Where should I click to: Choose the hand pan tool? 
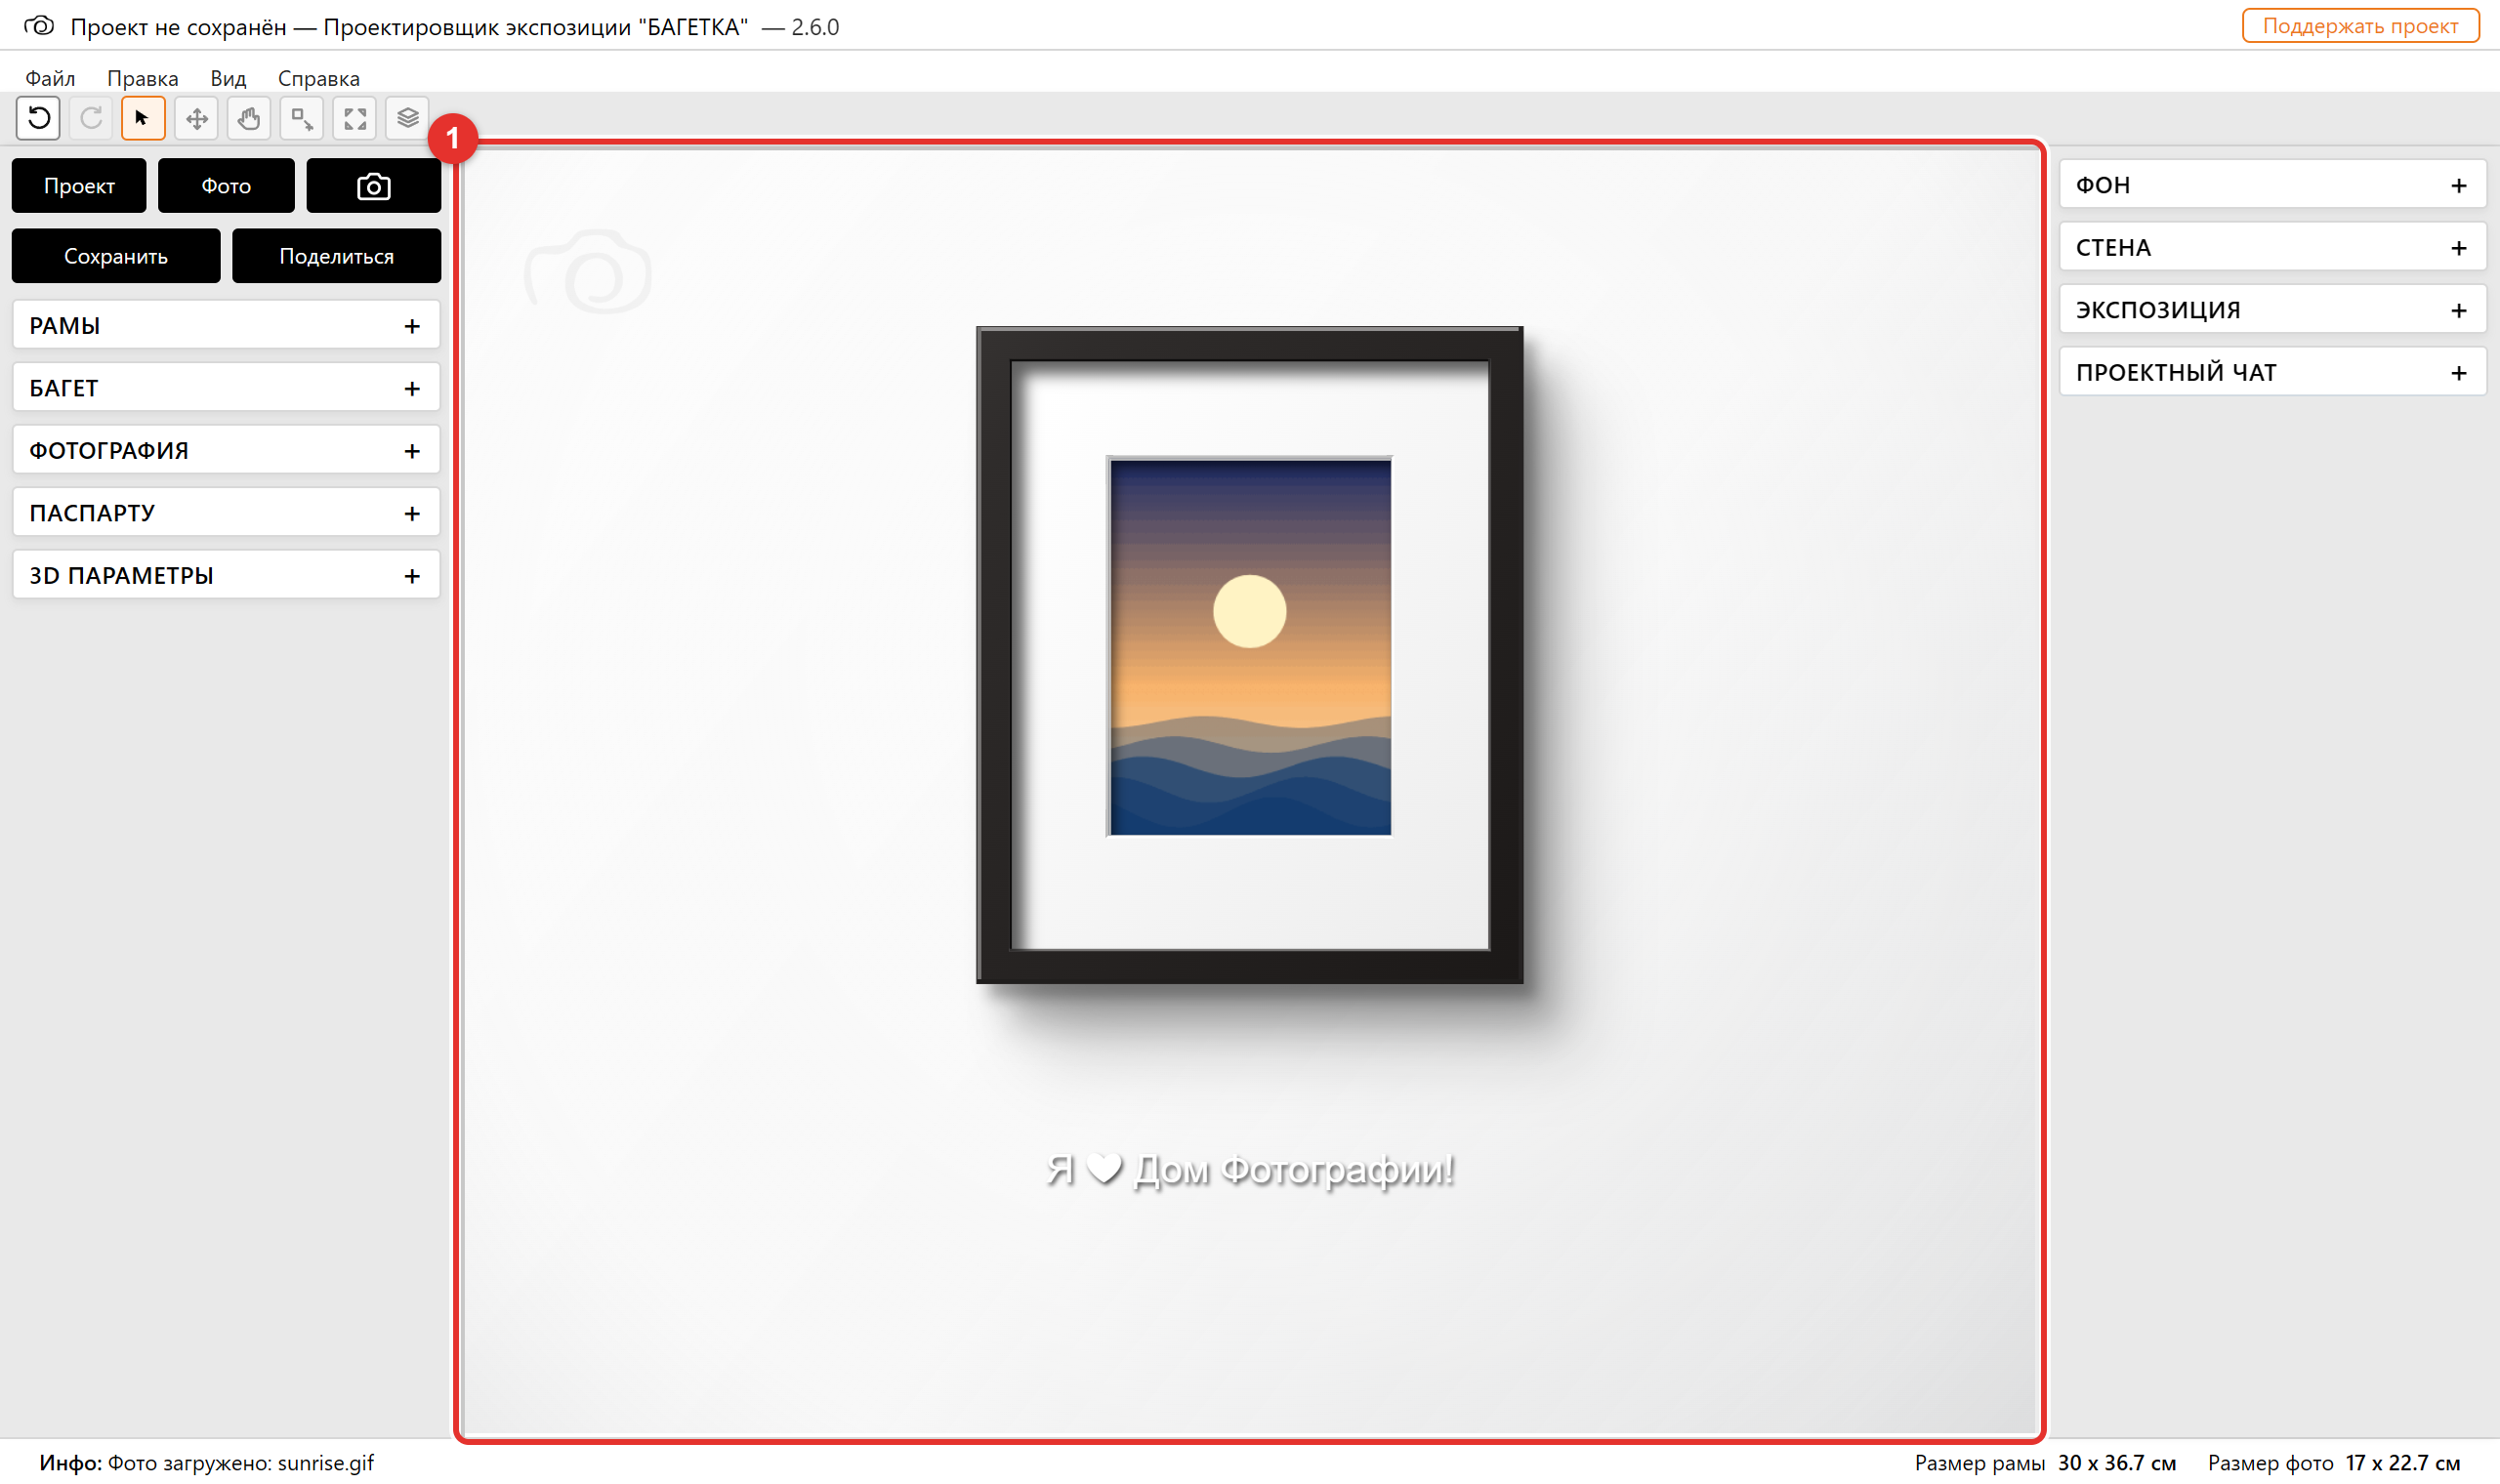249,118
